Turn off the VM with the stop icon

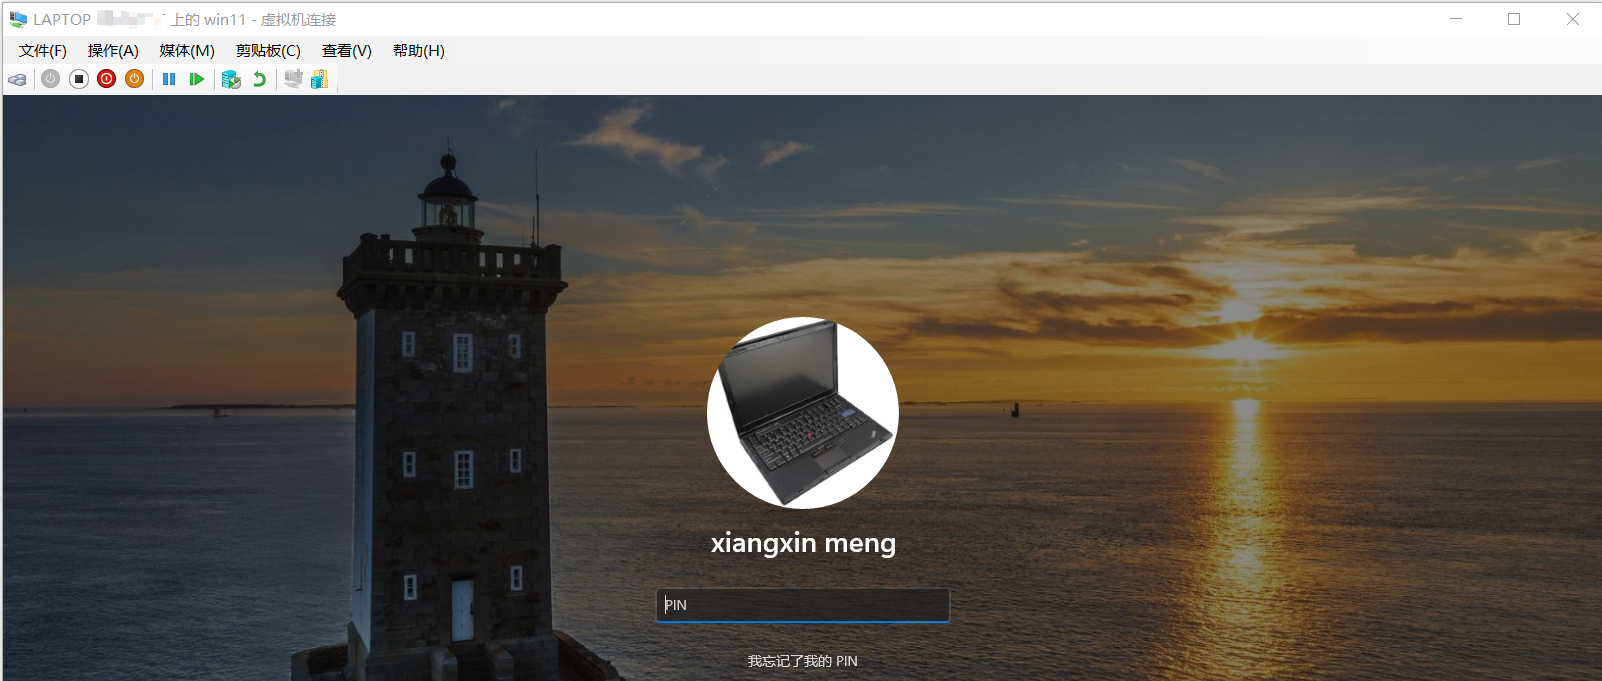tap(79, 79)
